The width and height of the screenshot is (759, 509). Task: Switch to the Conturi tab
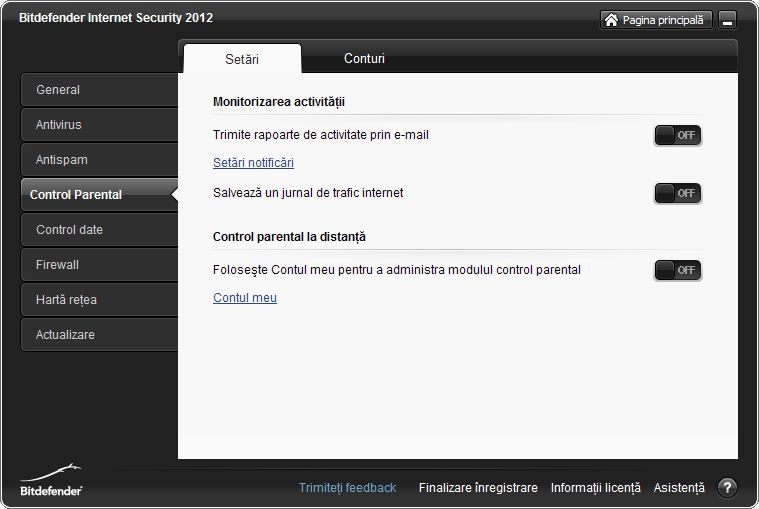pyautogui.click(x=364, y=59)
